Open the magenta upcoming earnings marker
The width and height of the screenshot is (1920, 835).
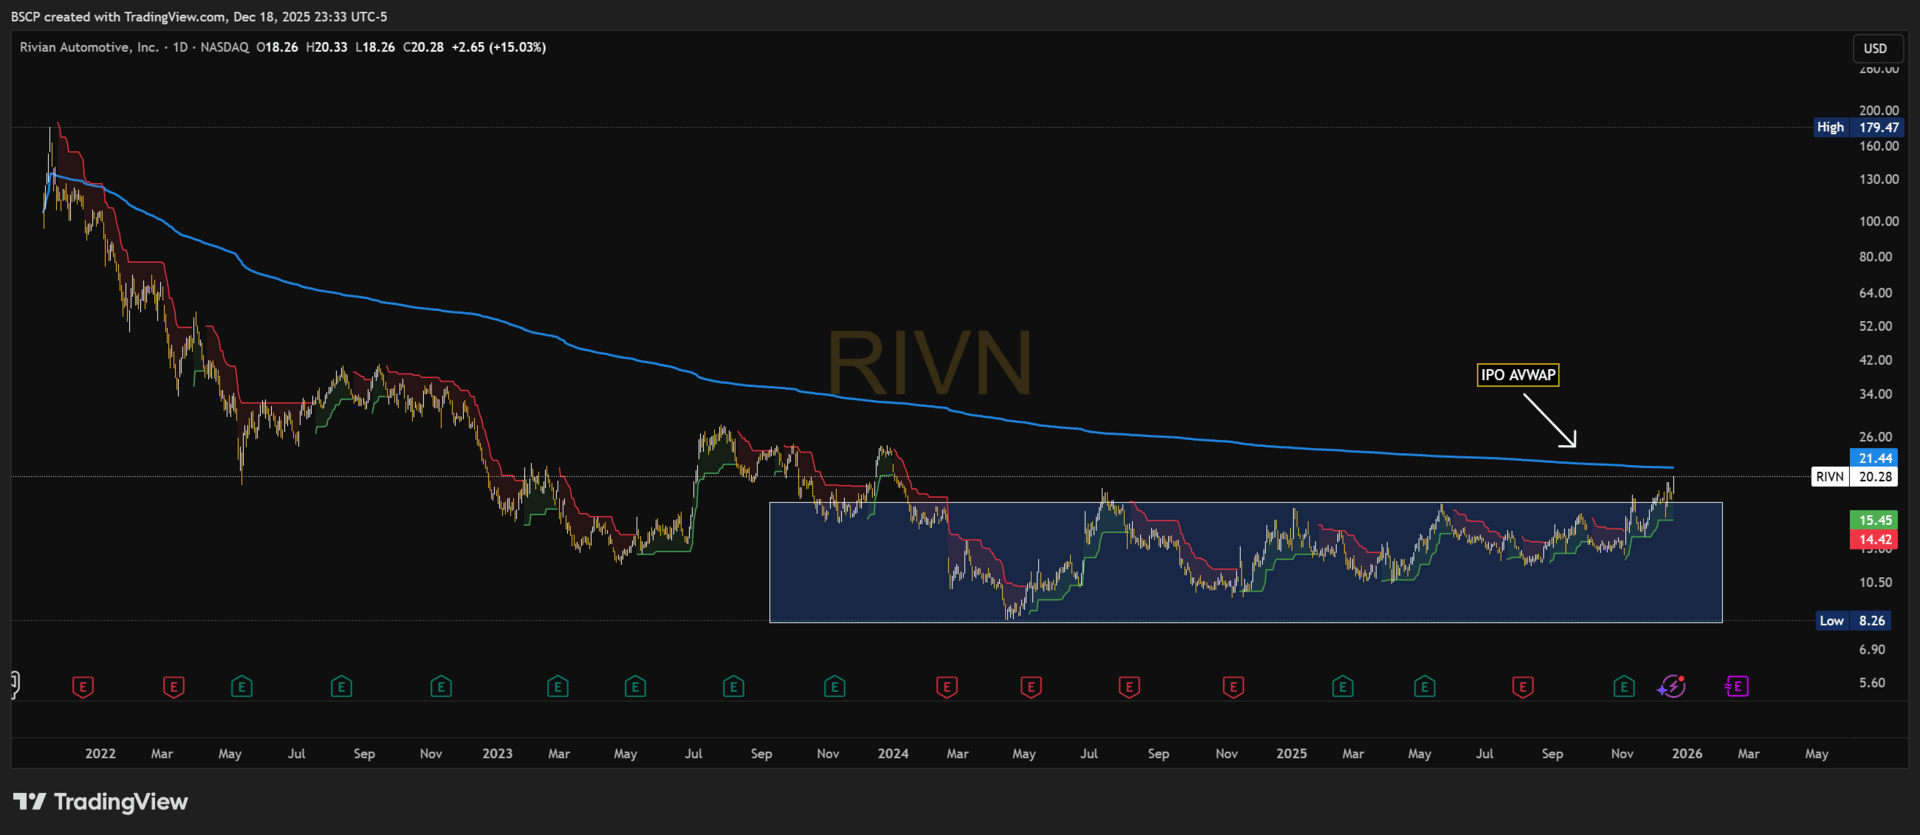click(1737, 687)
